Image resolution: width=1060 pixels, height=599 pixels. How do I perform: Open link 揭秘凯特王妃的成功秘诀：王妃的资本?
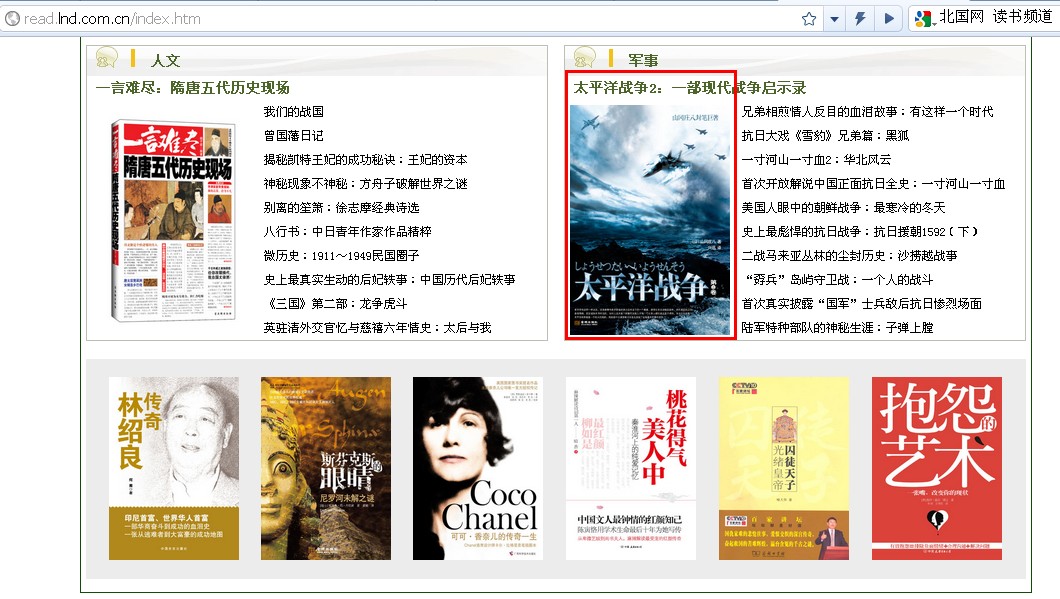coord(365,160)
